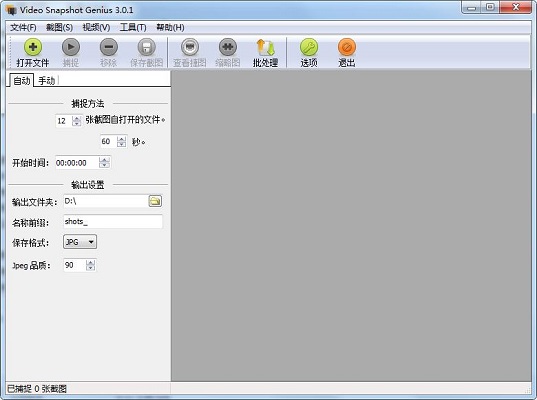Click the 捕捉 play icon in toolbar
This screenshot has height=400, width=537.
click(x=71, y=47)
